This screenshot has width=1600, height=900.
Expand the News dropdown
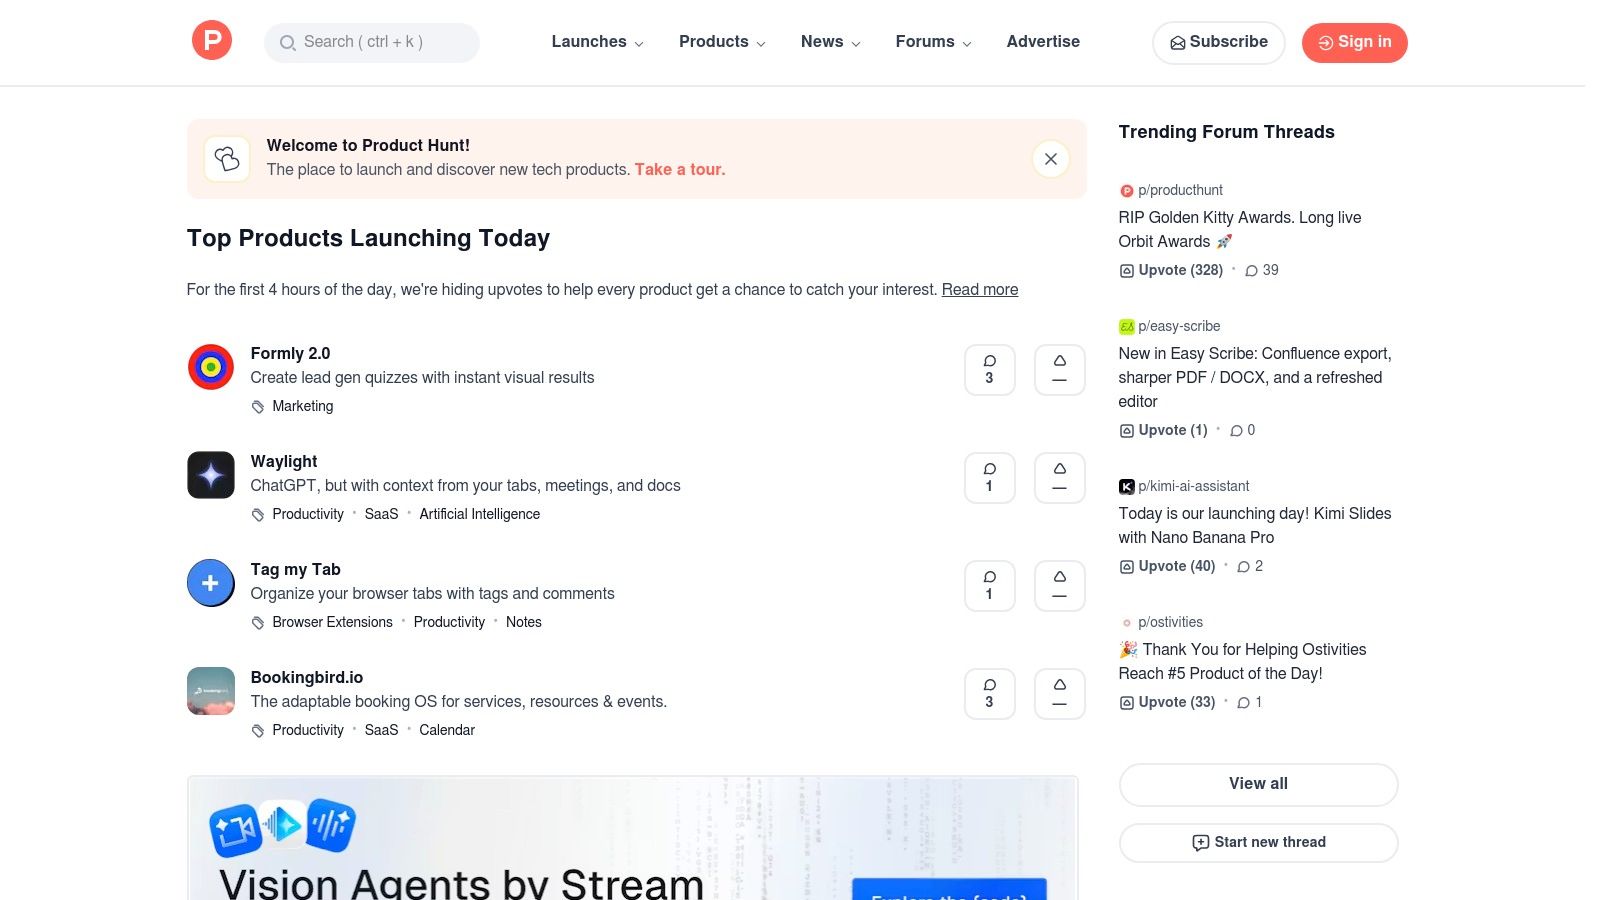coord(829,42)
